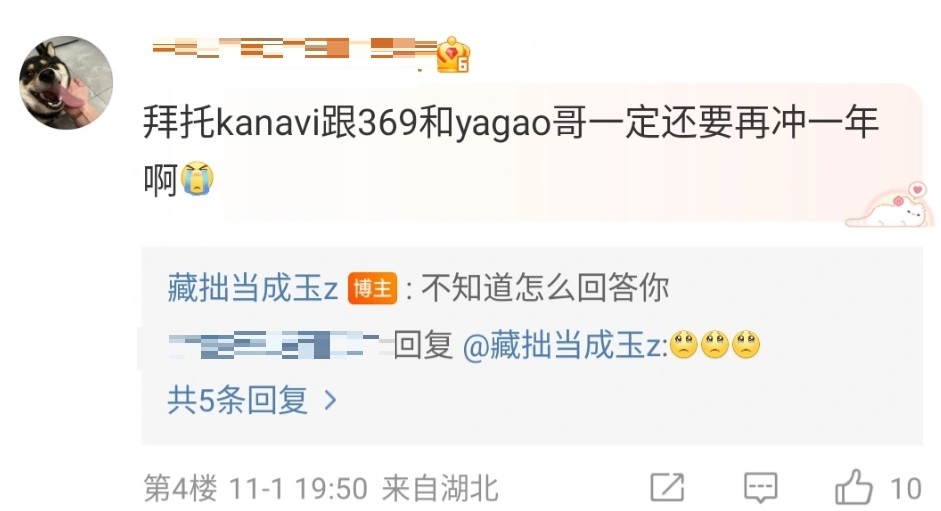Tap the VIP crown level 6 badge
Viewport: 941px width, 511px height.
453,55
